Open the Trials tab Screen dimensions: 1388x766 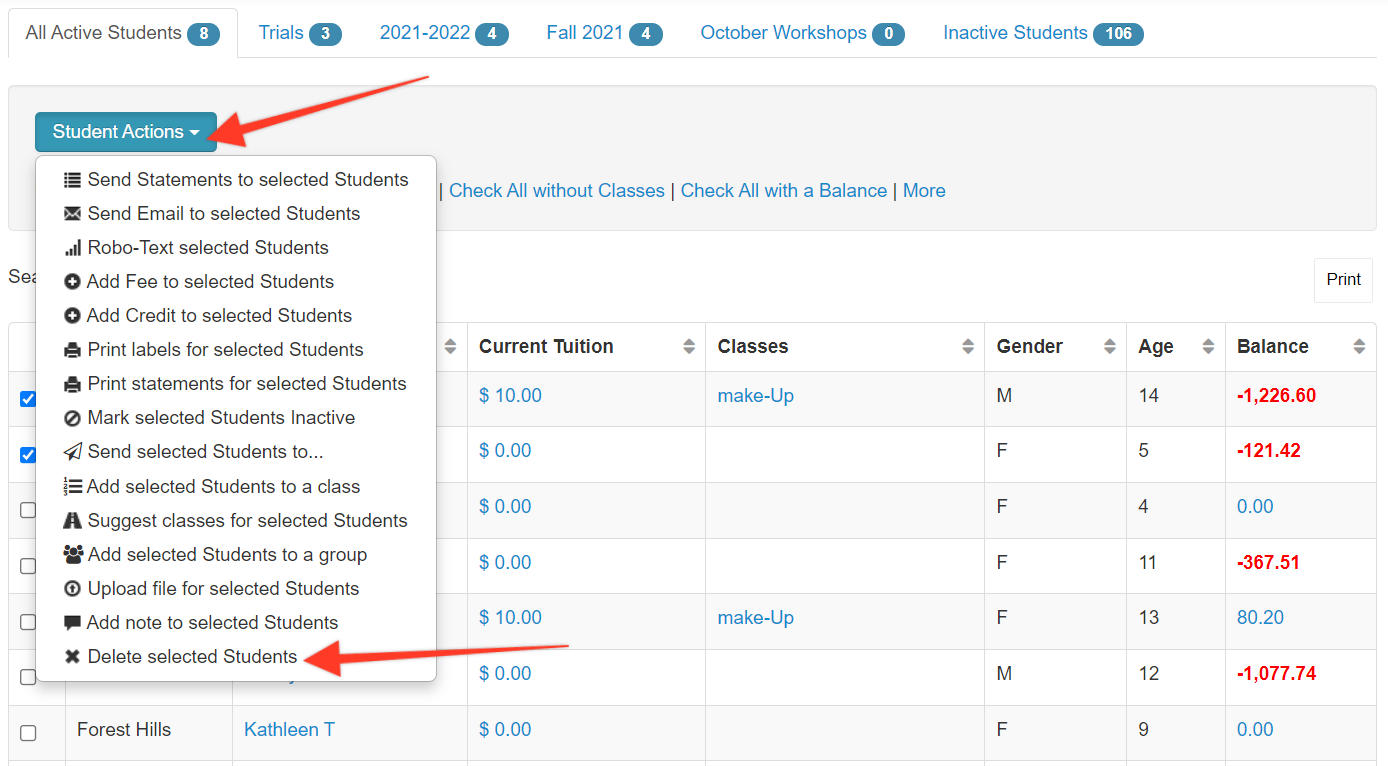[x=299, y=33]
